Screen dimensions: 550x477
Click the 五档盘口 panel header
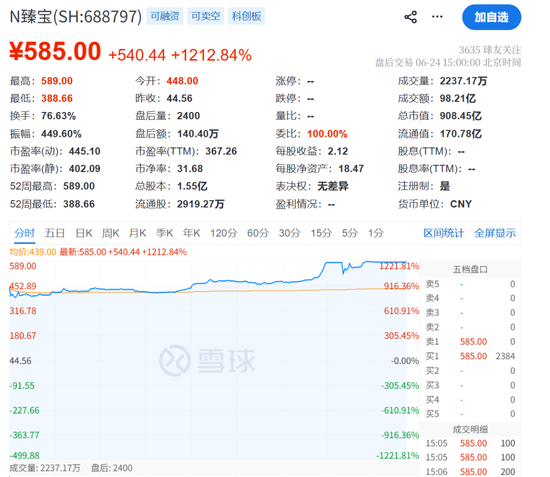(470, 269)
